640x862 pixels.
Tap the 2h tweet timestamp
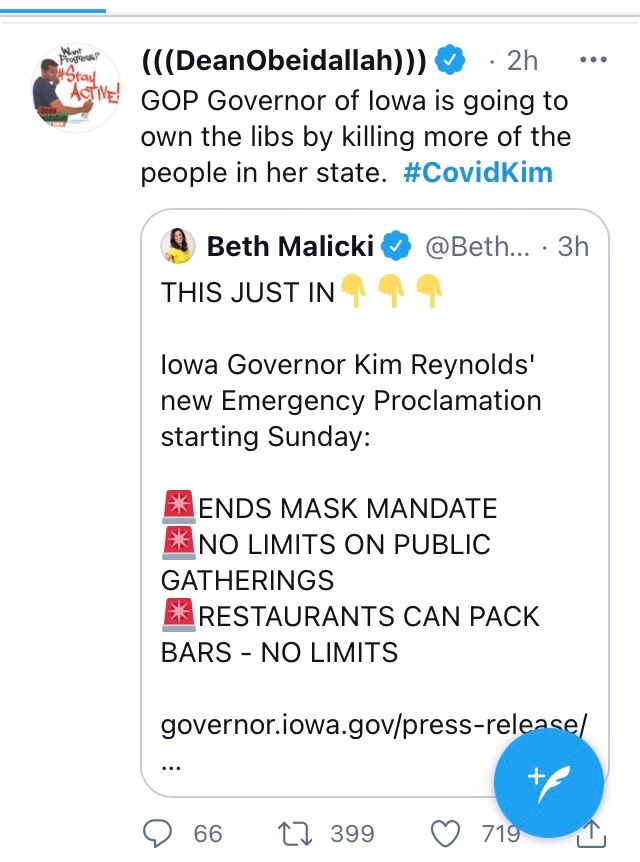[x=522, y=61]
